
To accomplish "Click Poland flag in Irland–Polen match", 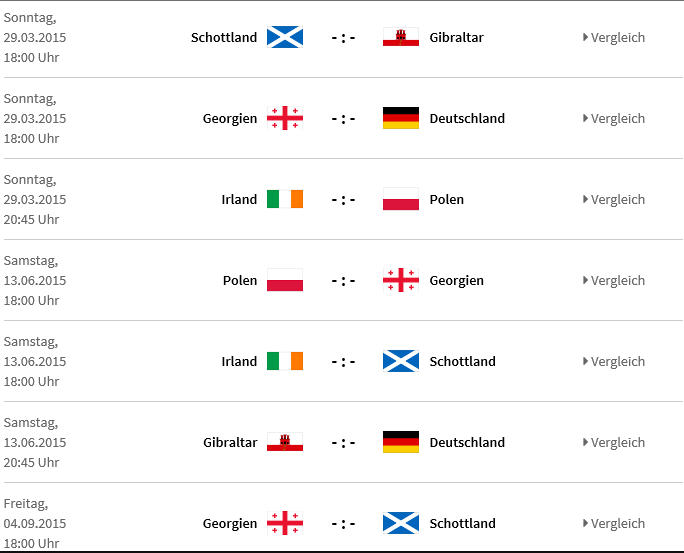I will click(401, 199).
